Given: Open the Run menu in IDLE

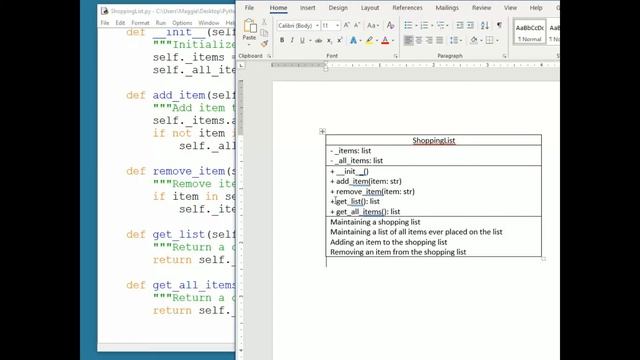Looking at the screenshot, I should tap(161, 23).
